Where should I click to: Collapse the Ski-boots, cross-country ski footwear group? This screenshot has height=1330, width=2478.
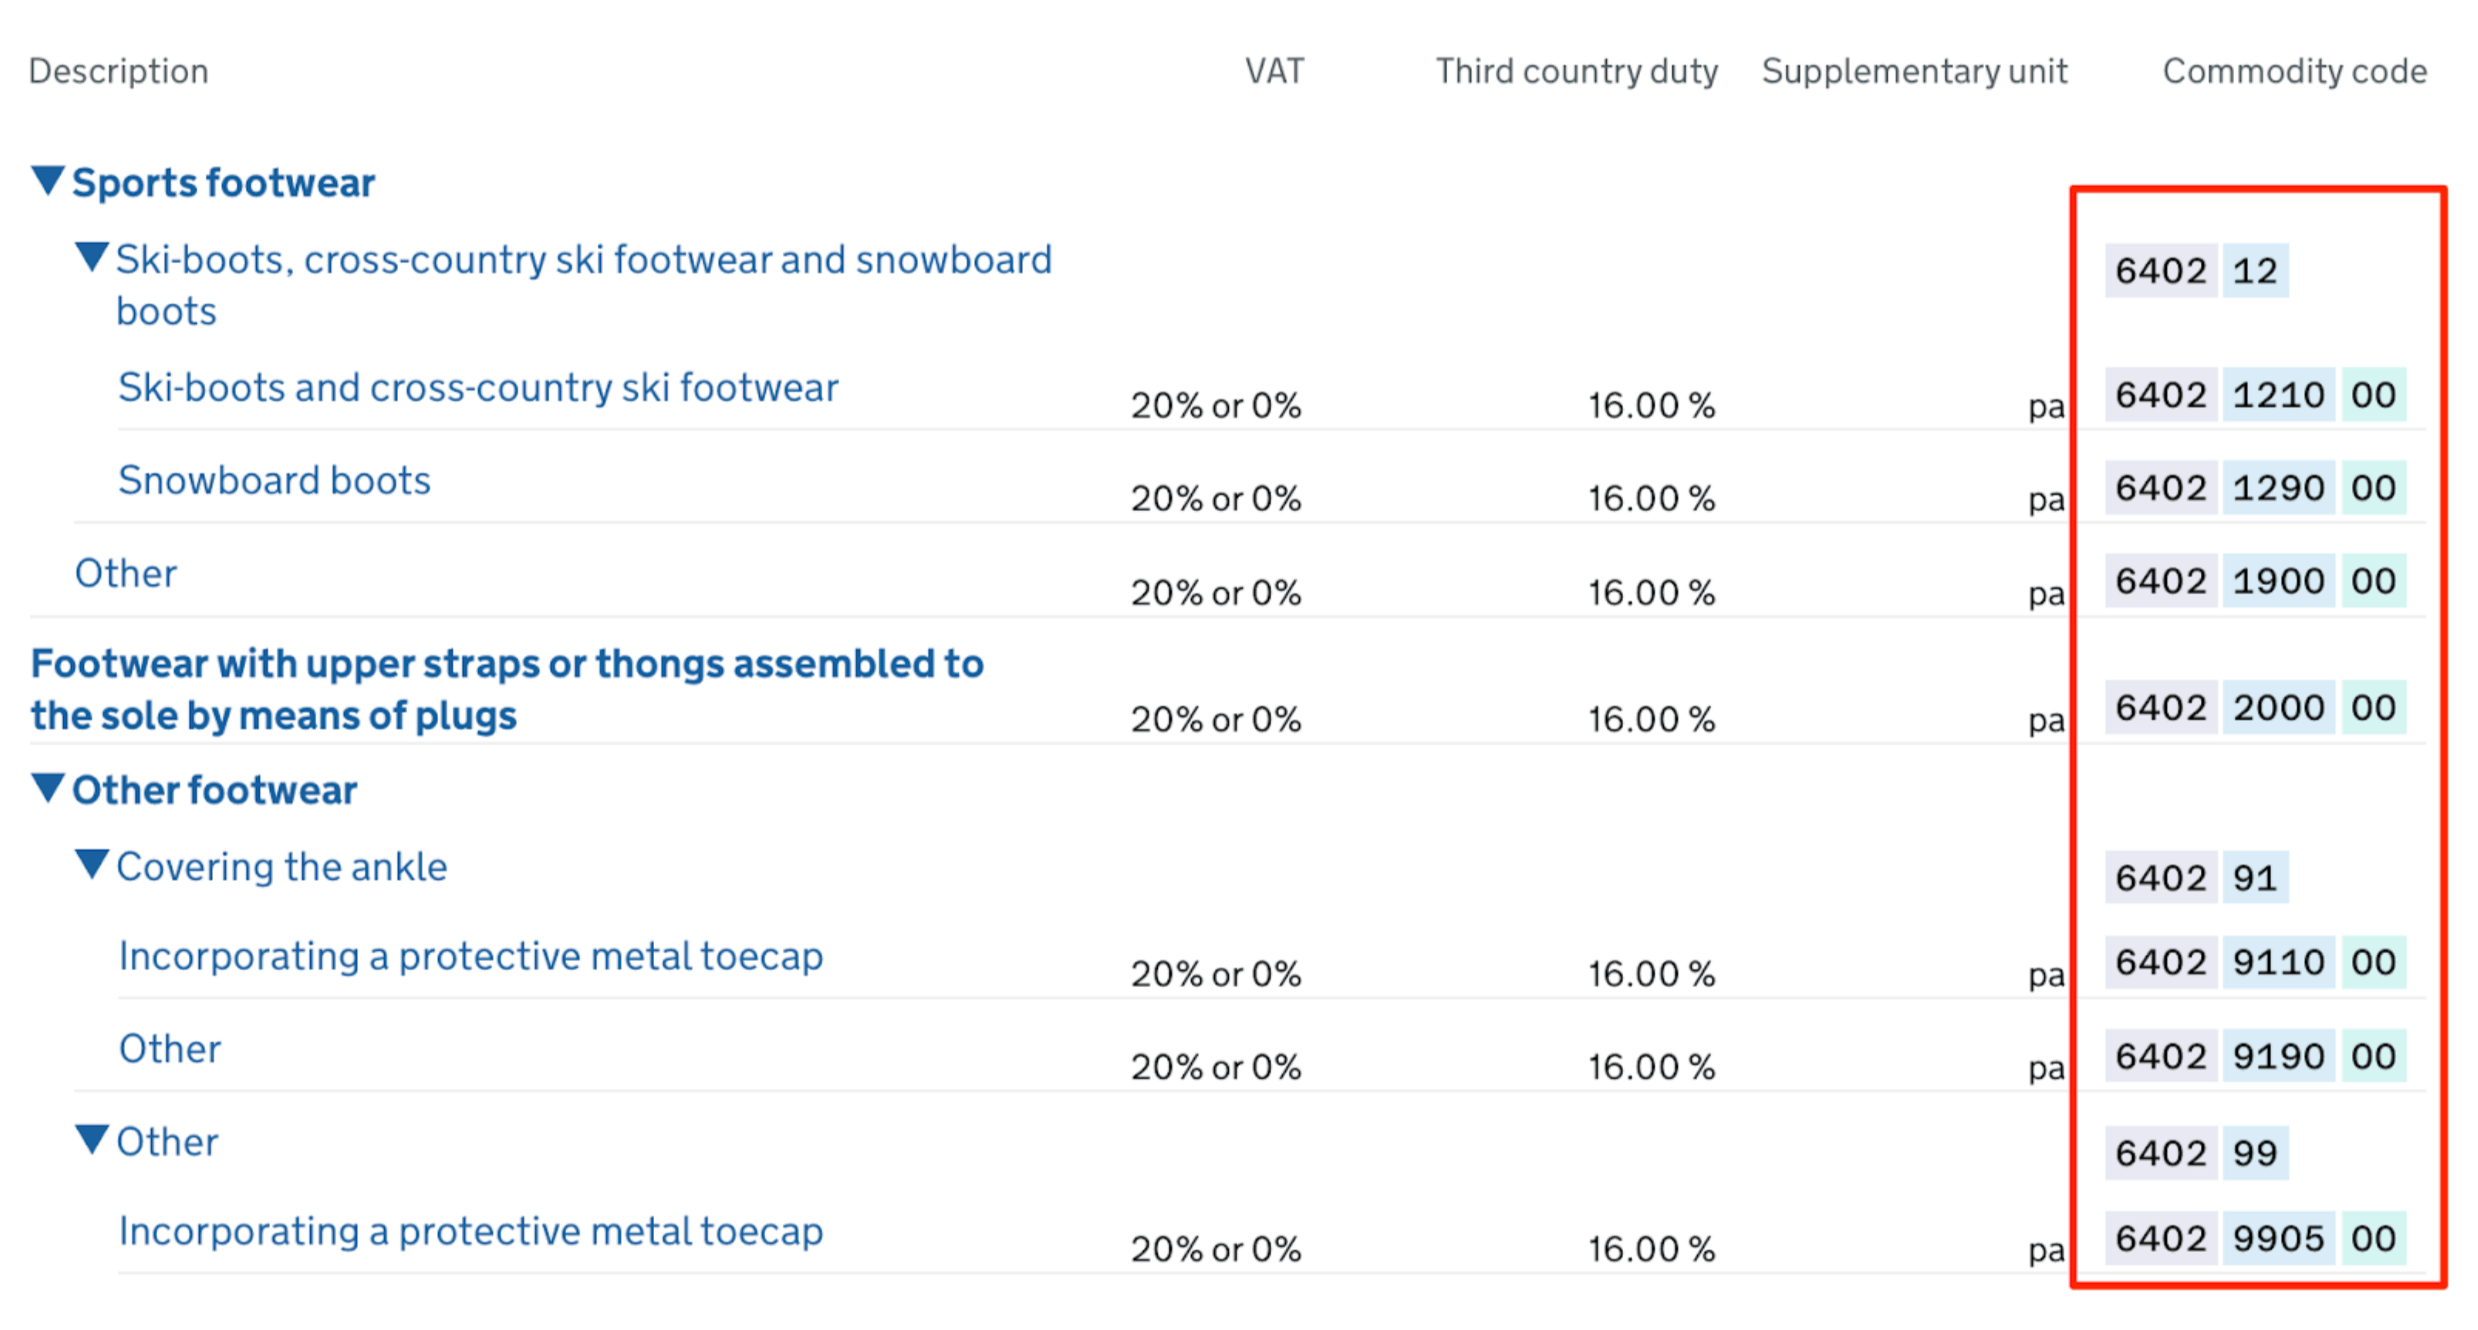click(x=92, y=257)
